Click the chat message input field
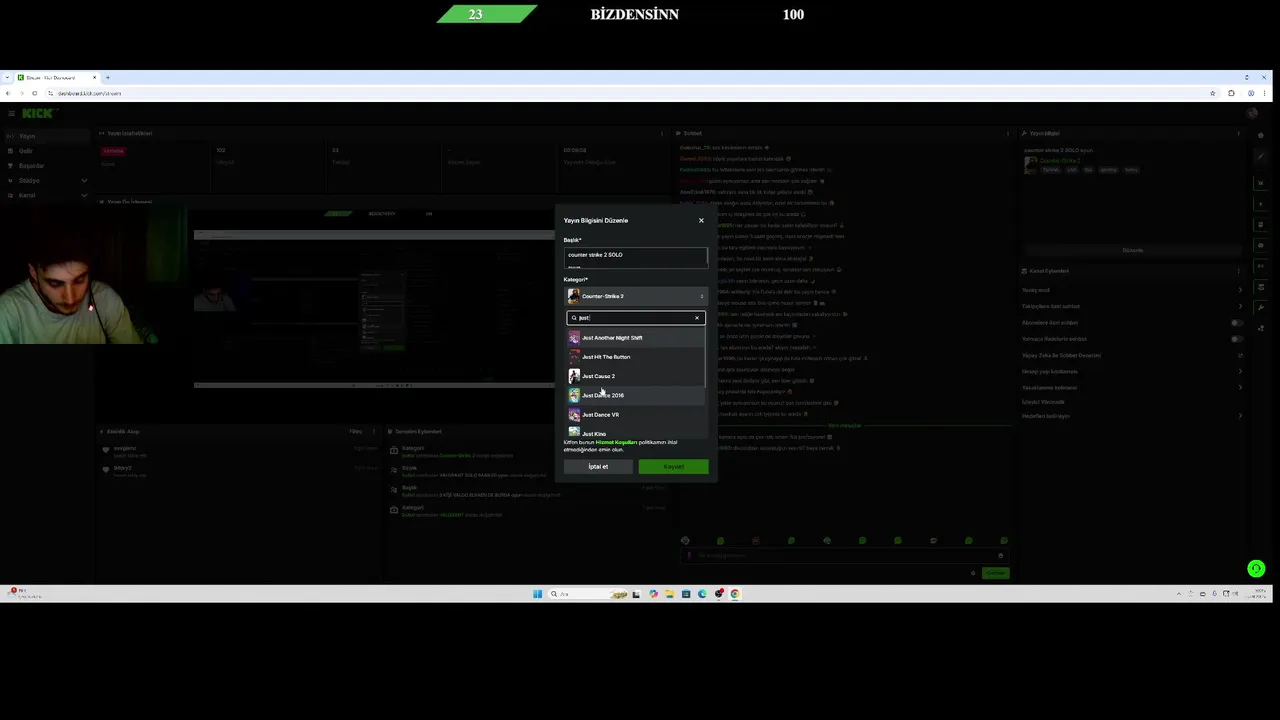 point(845,556)
